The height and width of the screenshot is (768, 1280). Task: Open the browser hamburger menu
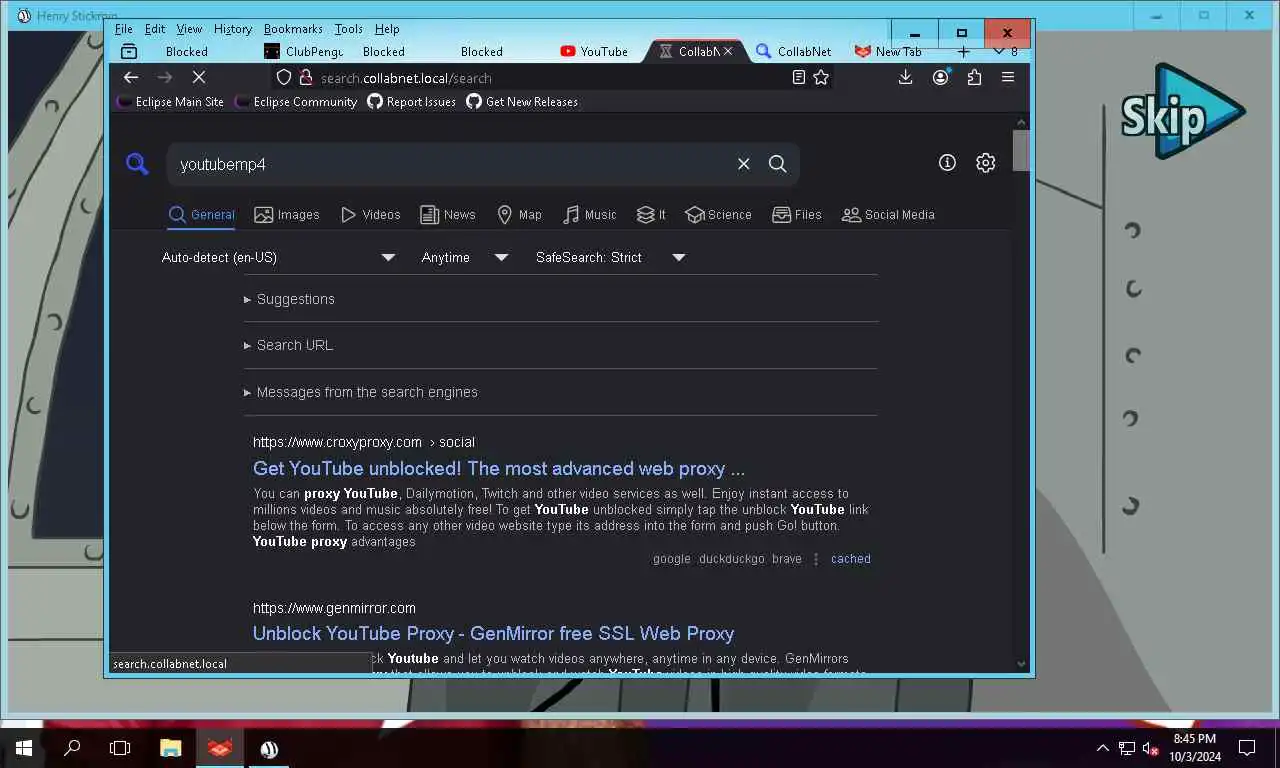coord(1008,77)
